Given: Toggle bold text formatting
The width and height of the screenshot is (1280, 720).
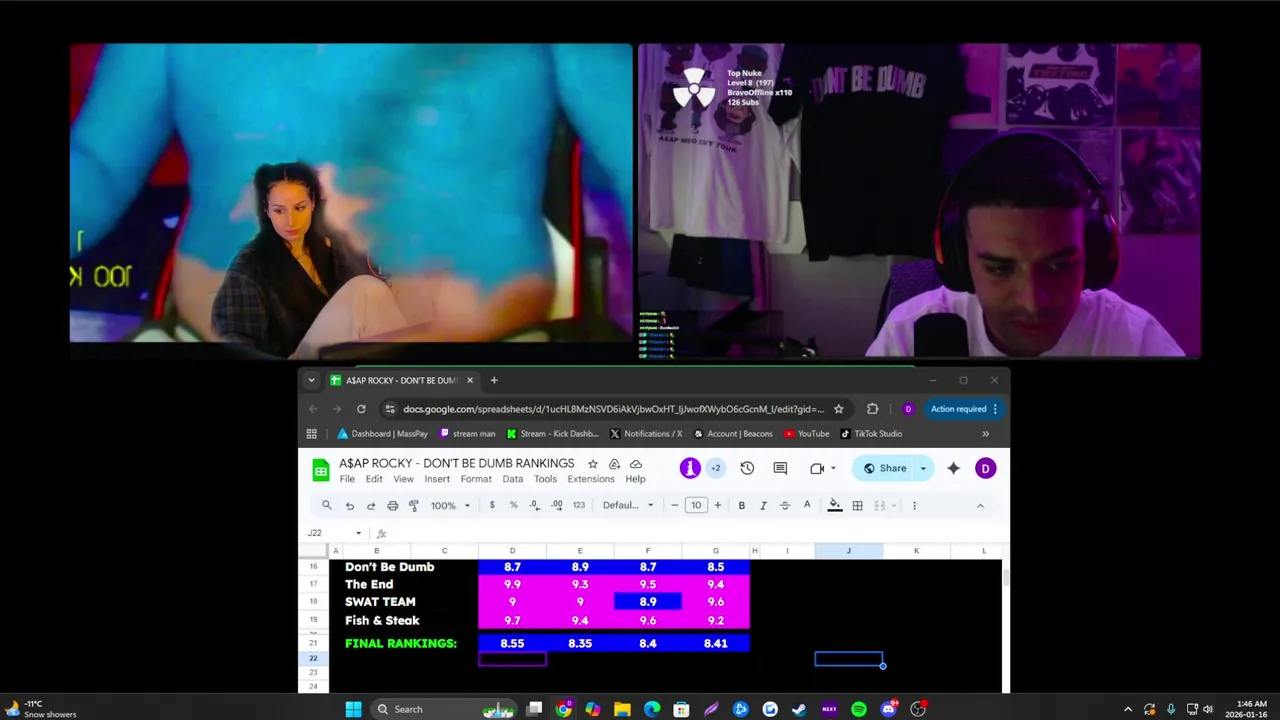Looking at the screenshot, I should tap(741, 506).
